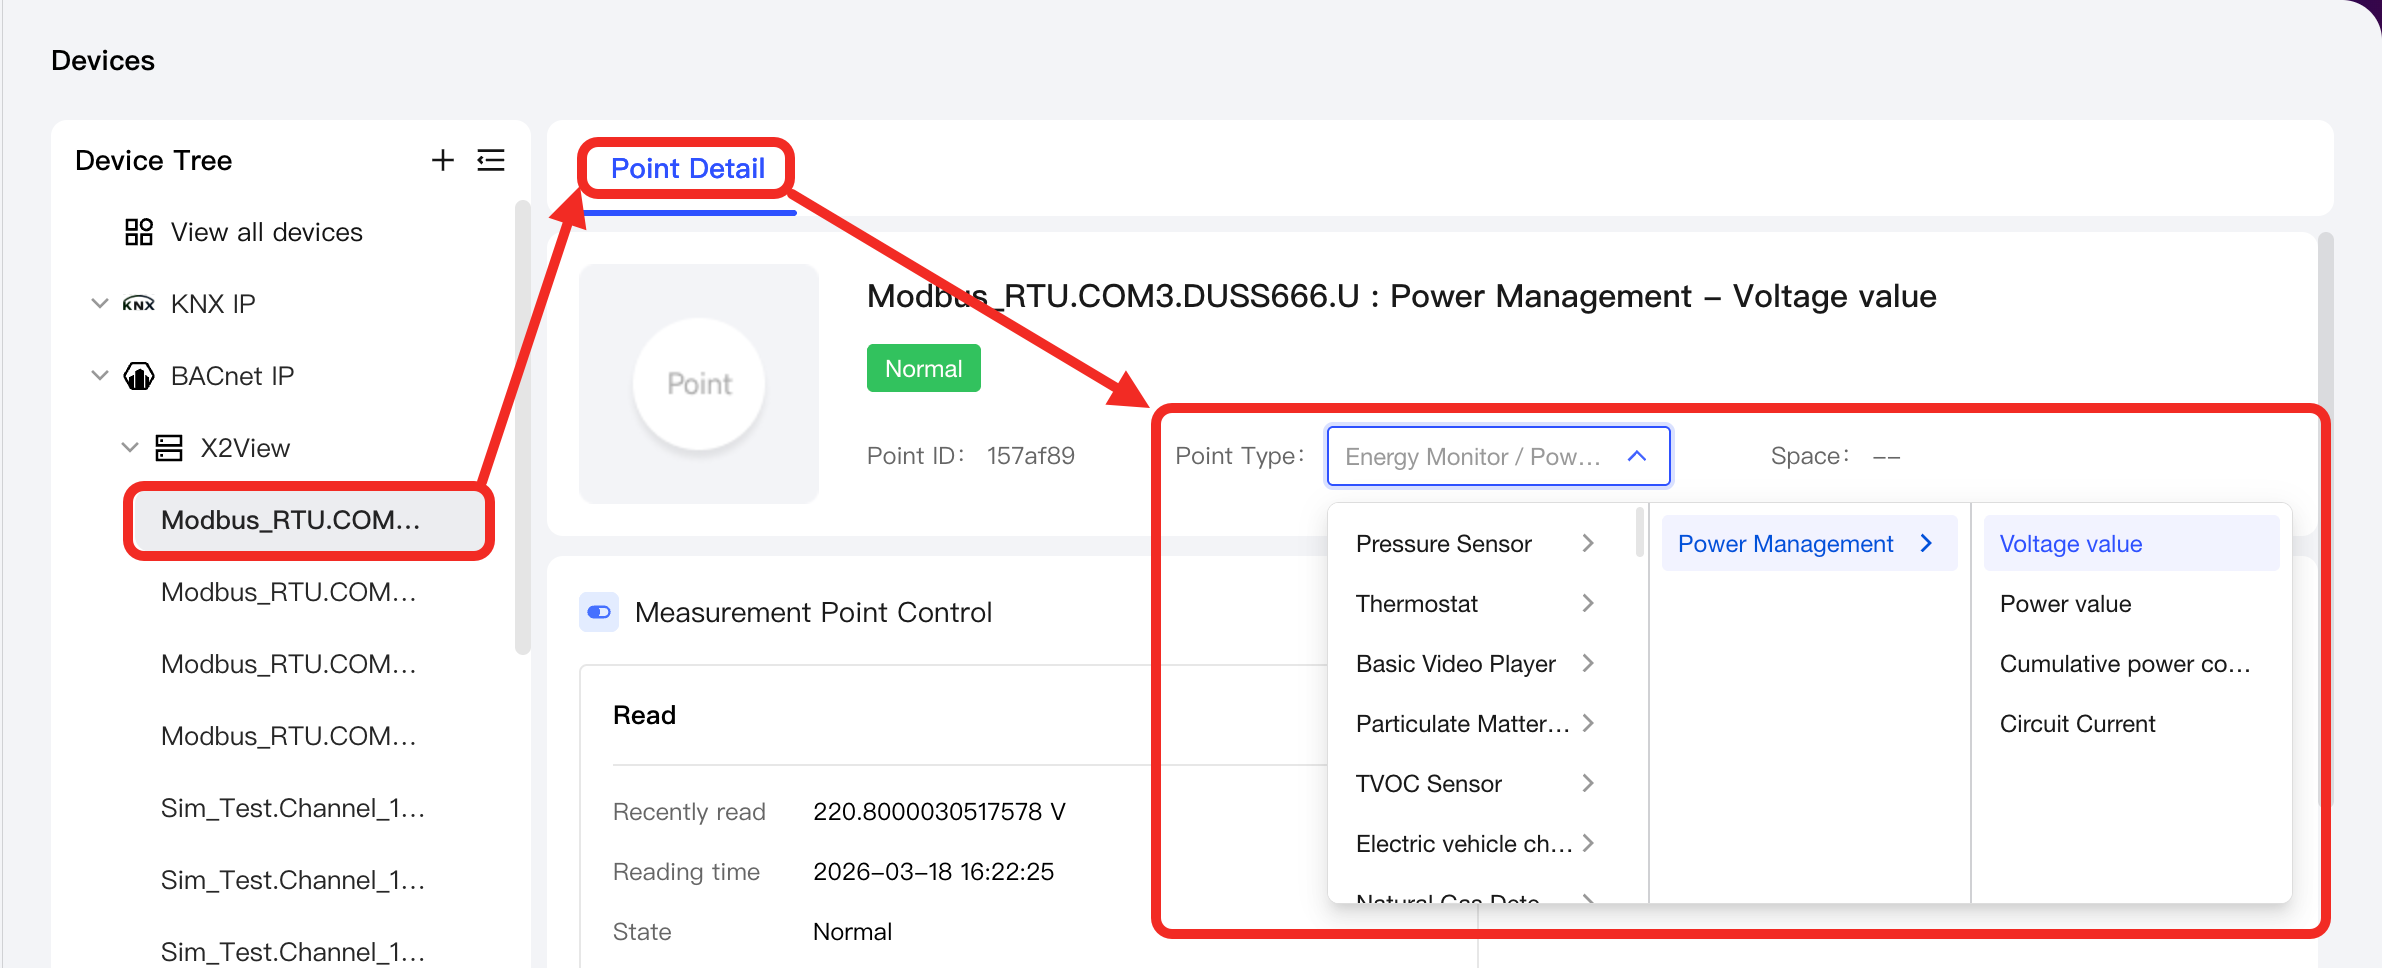Click the Point placeholder thumbnail circle

point(698,384)
